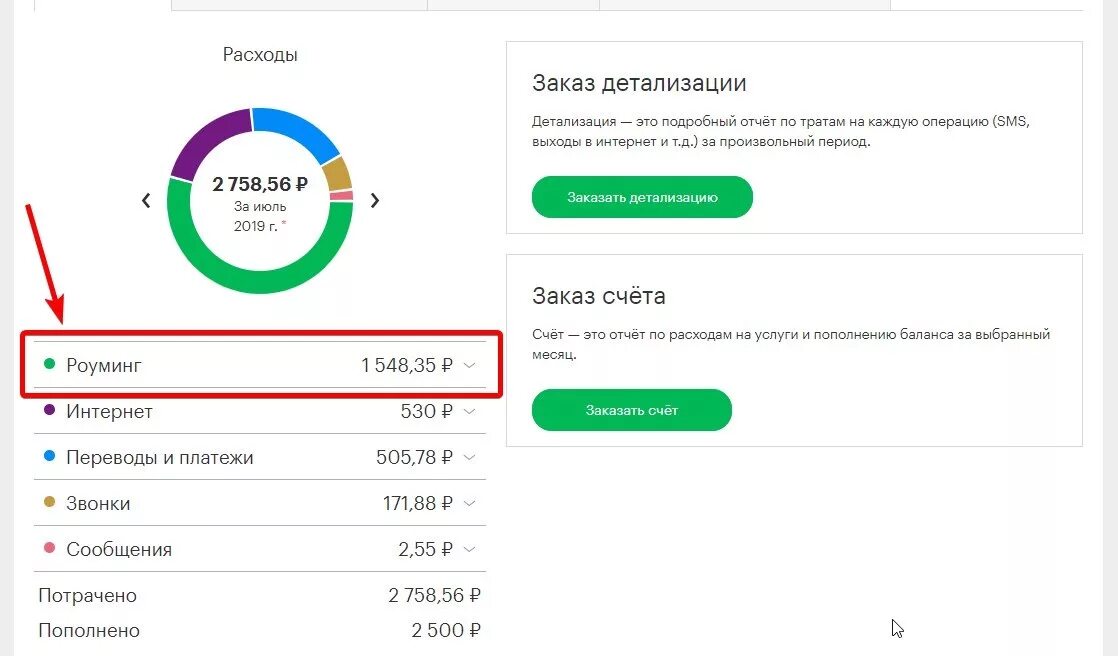Select the Роуминг category label
This screenshot has height=656, width=1118.
click(104, 366)
